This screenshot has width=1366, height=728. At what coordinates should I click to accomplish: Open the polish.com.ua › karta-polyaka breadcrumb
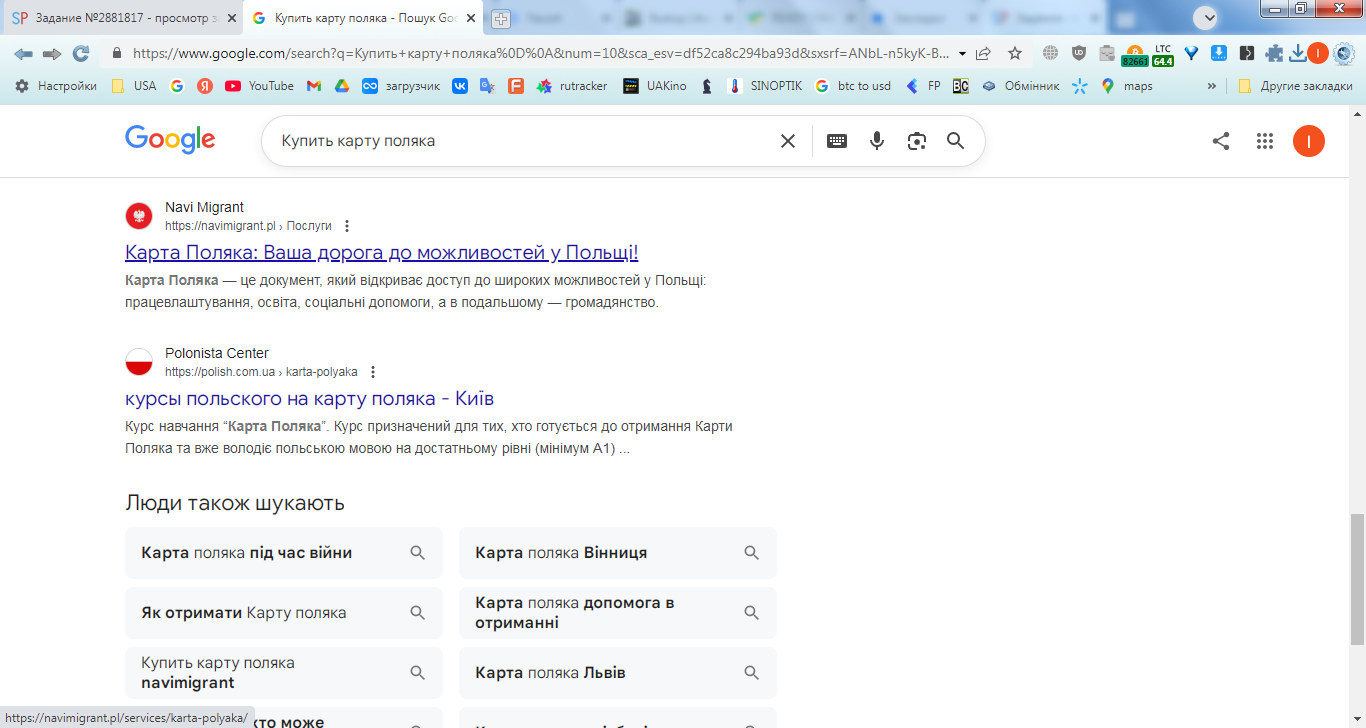coord(261,372)
